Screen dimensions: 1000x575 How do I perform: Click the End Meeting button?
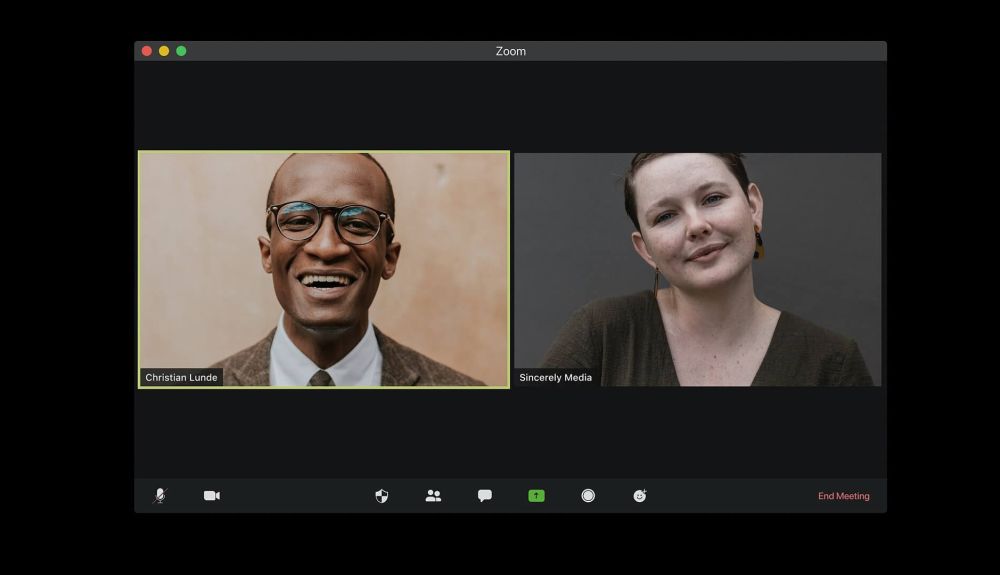(x=843, y=496)
